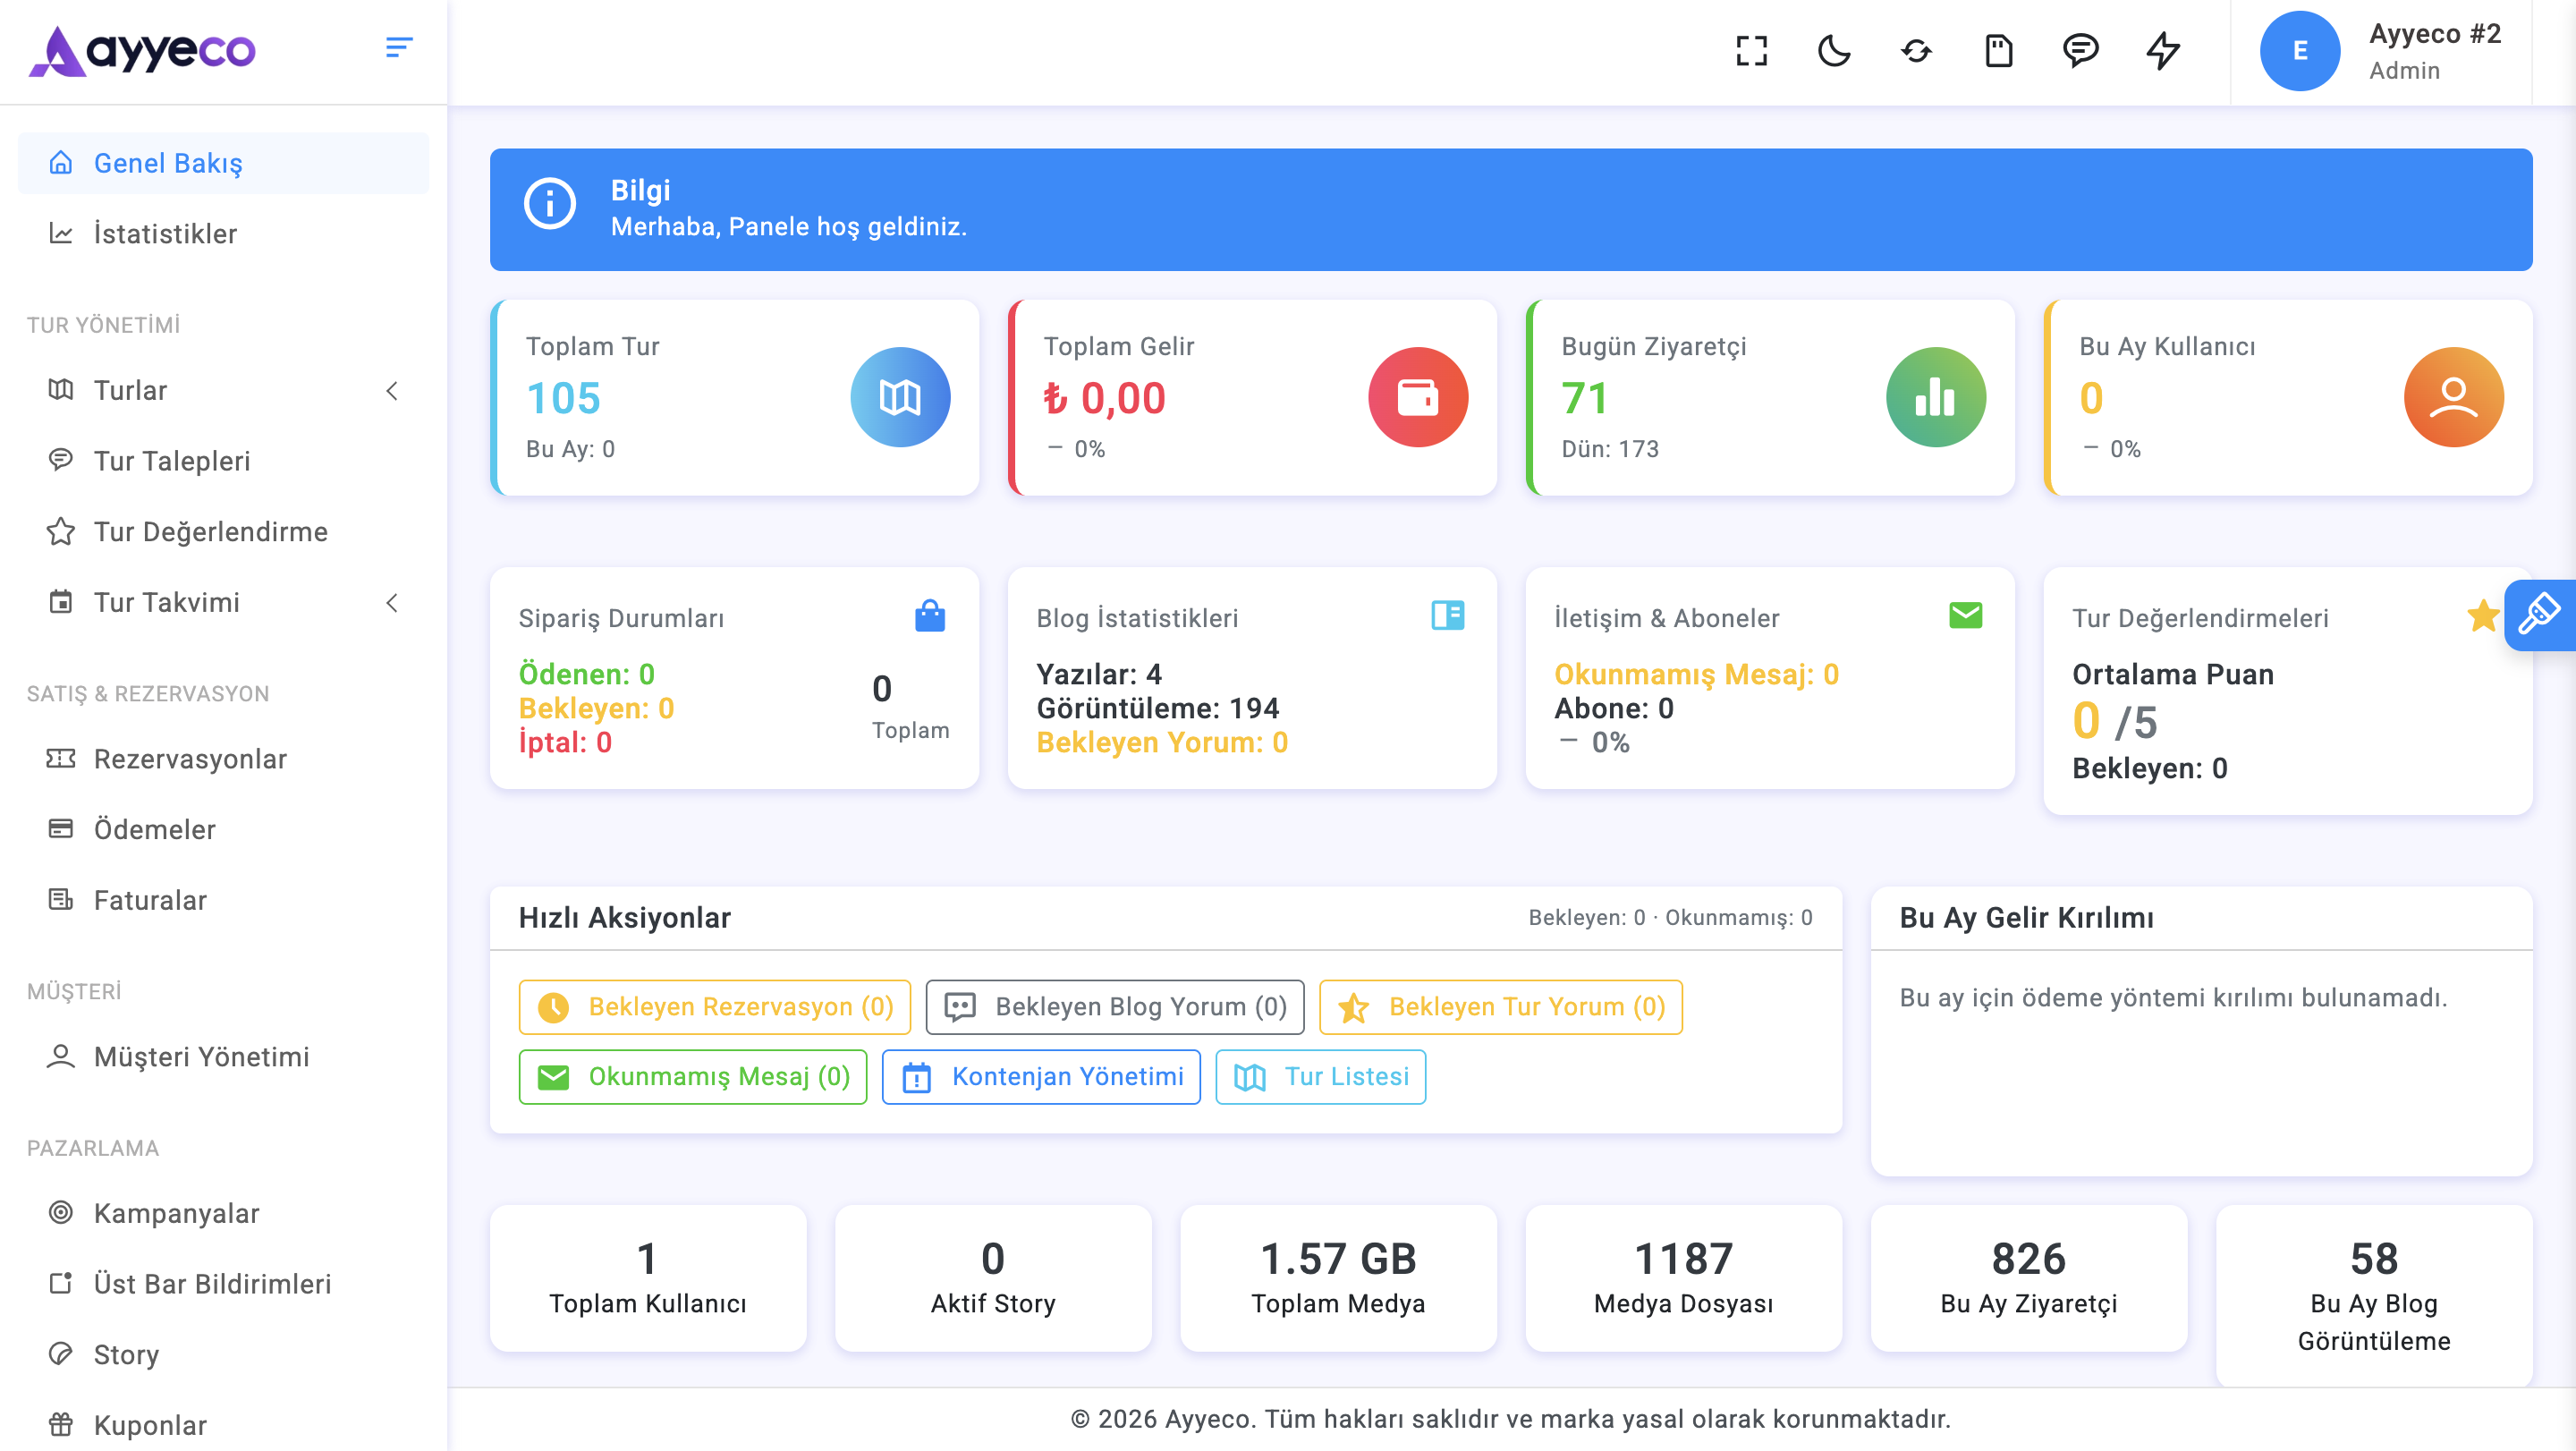
Task: Click the Ayyeco logo
Action: click(x=142, y=51)
